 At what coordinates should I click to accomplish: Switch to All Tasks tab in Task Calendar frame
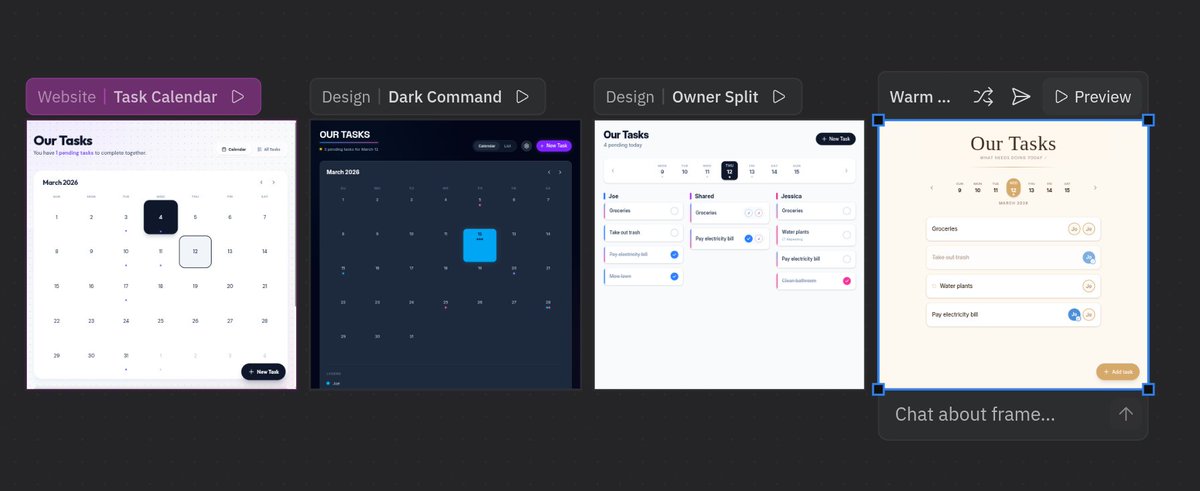pyautogui.click(x=269, y=149)
